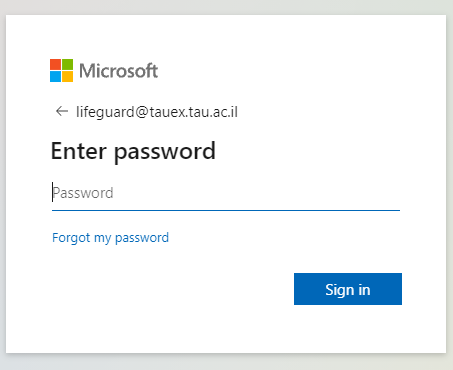Click the blue underline of the password field

(x=226, y=210)
